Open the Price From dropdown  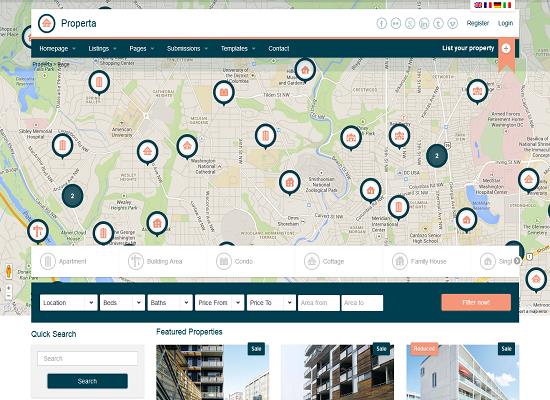(220, 303)
